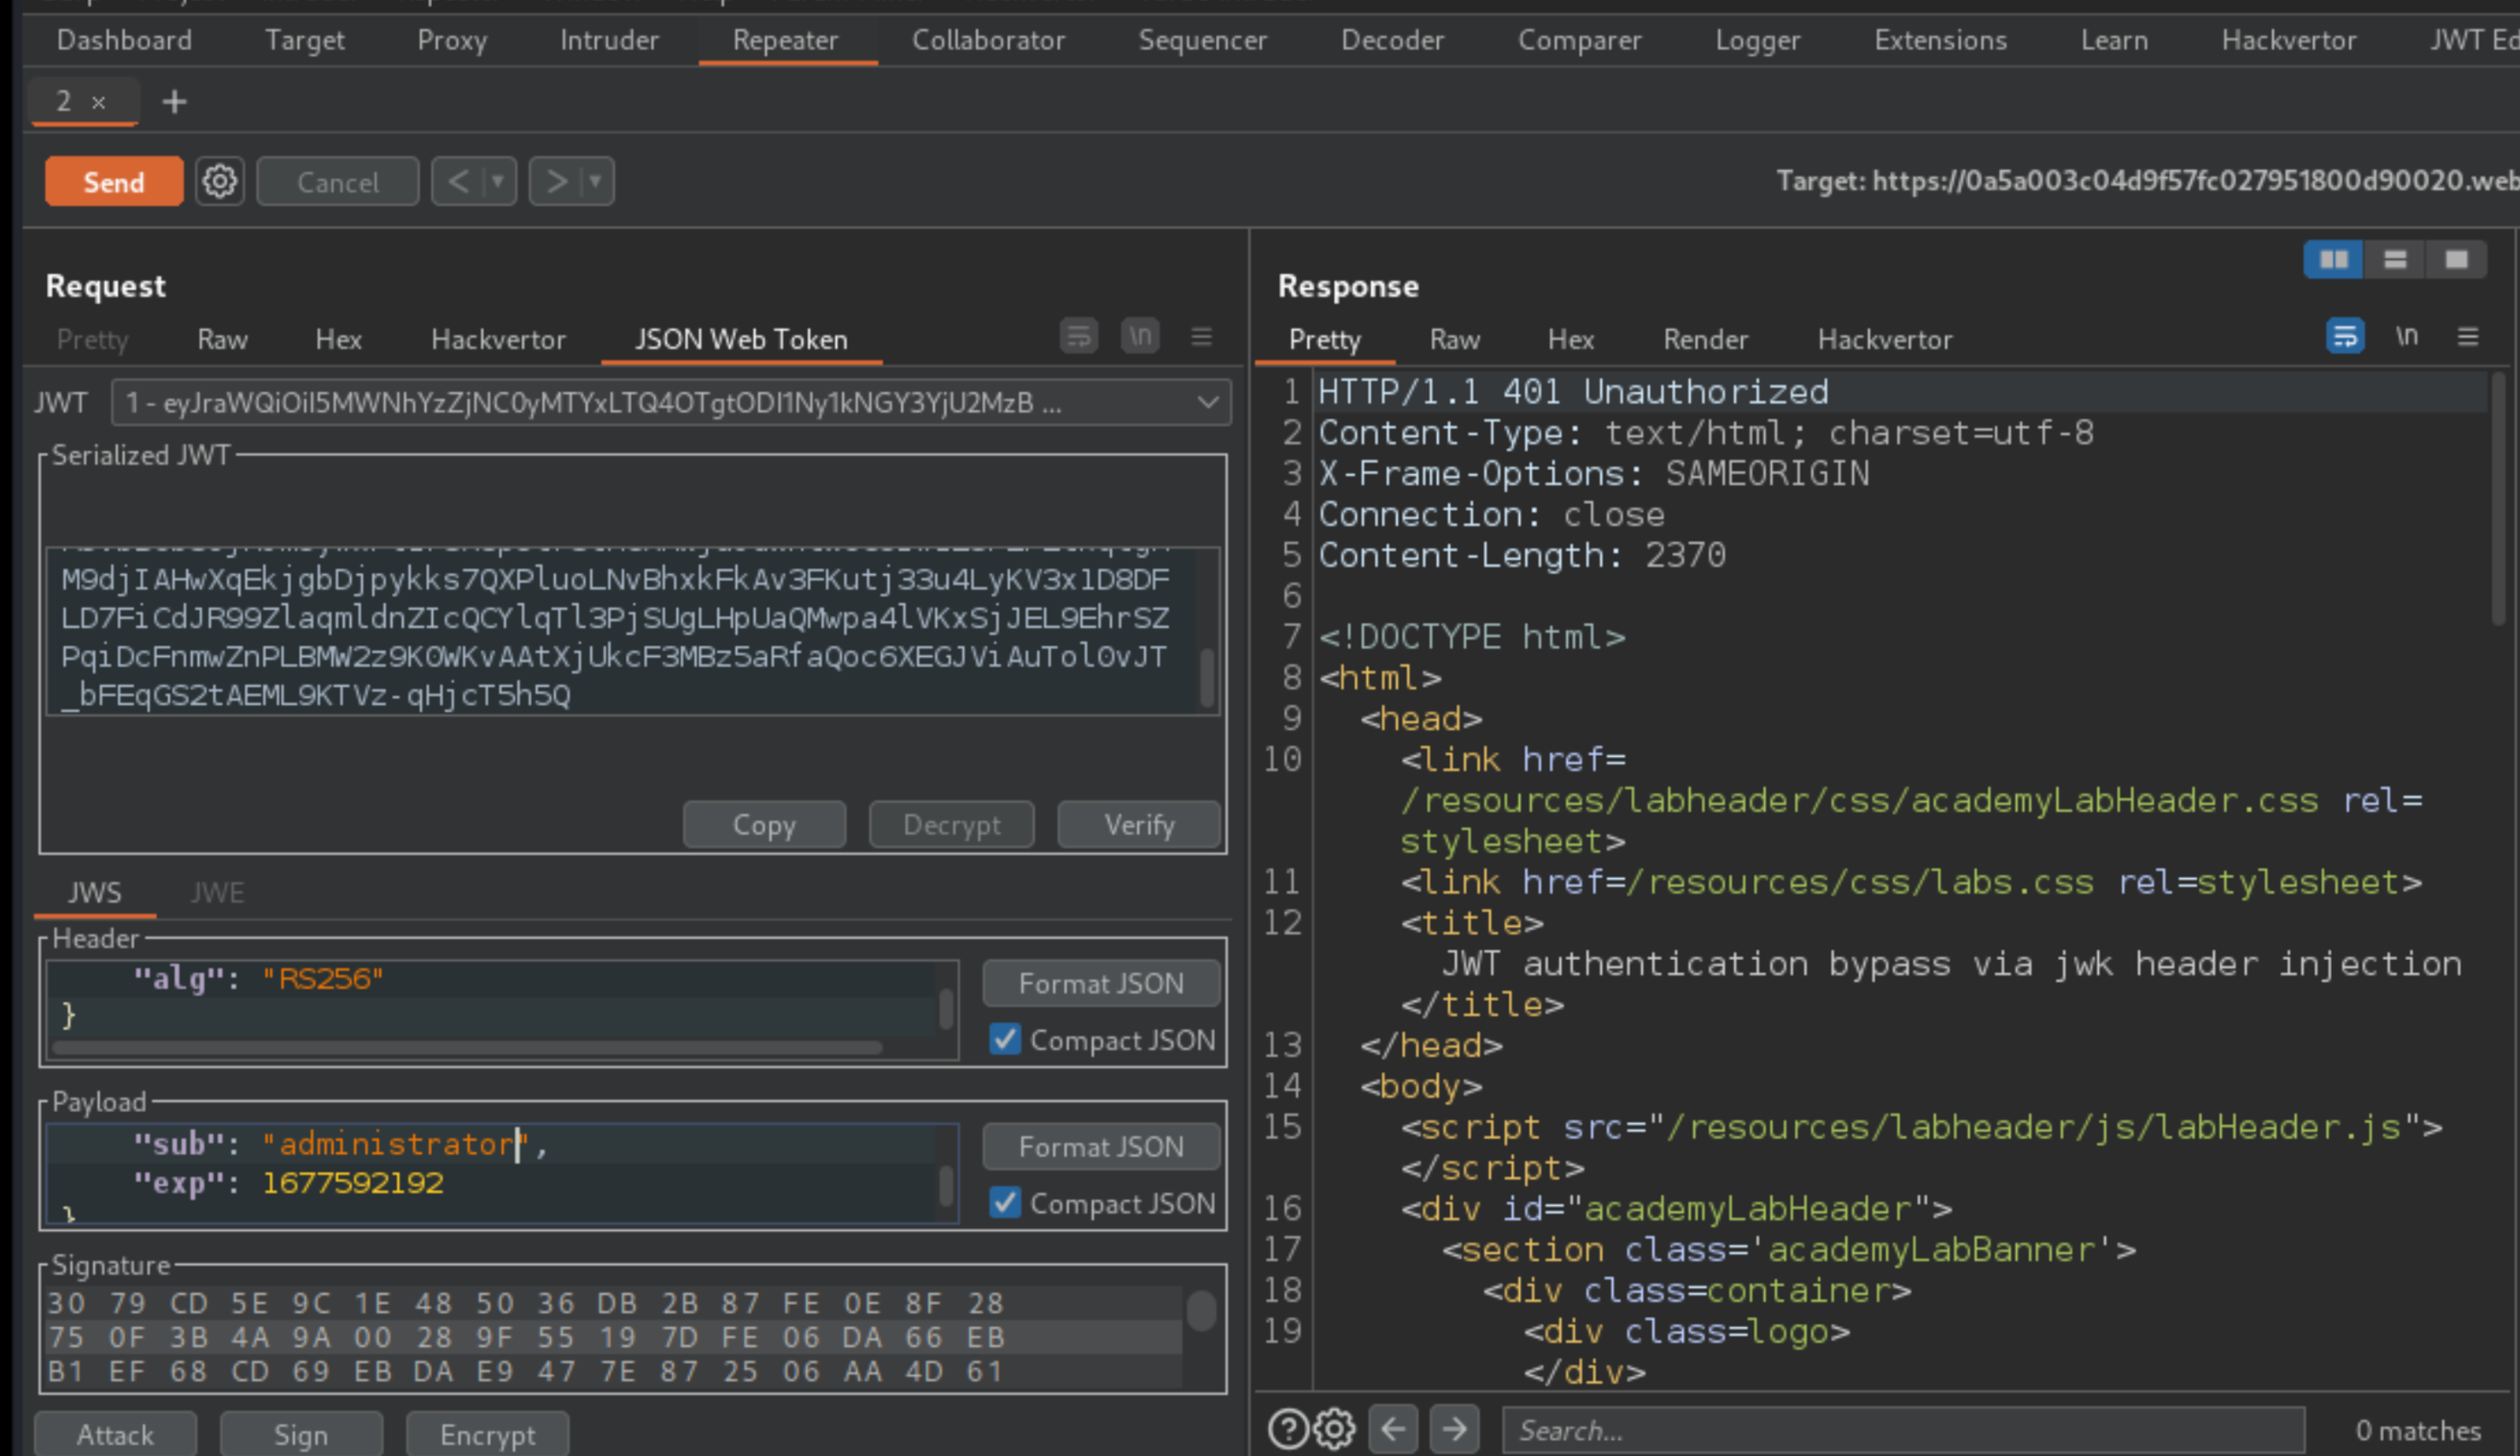Toggle response non-printable characters icon
2520x1456 pixels.
point(2407,336)
